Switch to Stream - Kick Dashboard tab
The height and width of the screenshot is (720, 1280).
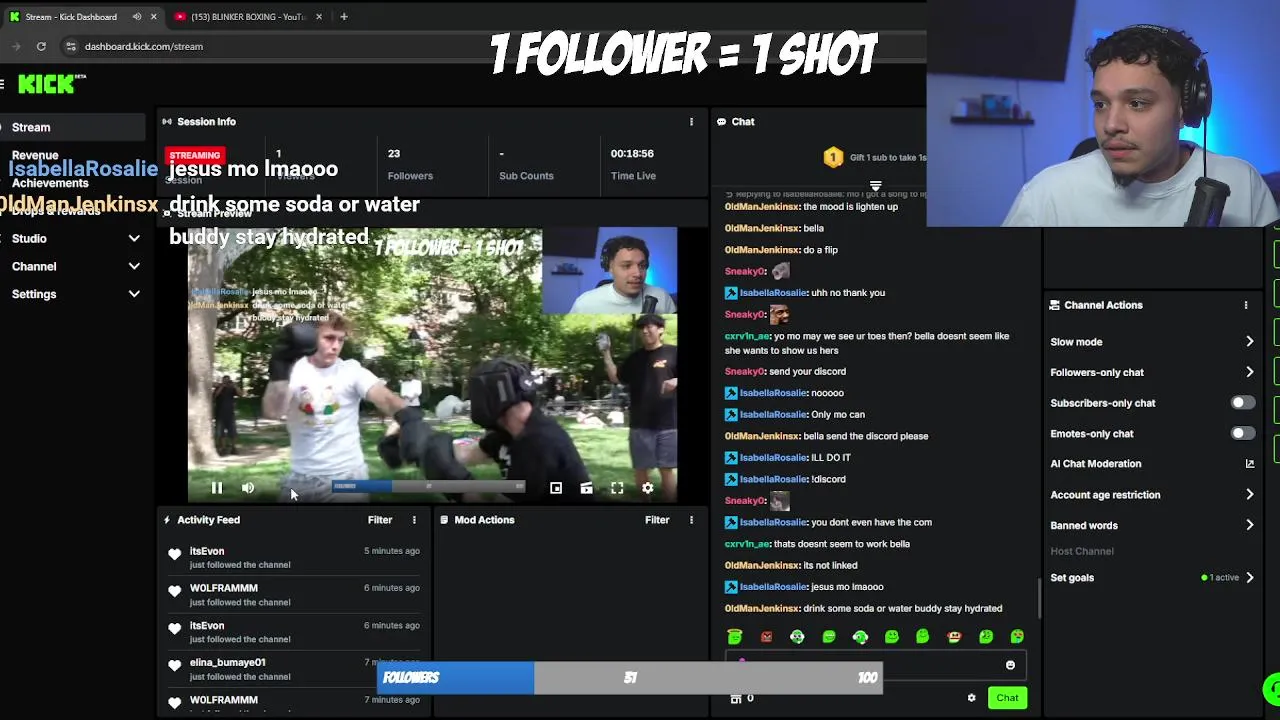coord(84,16)
